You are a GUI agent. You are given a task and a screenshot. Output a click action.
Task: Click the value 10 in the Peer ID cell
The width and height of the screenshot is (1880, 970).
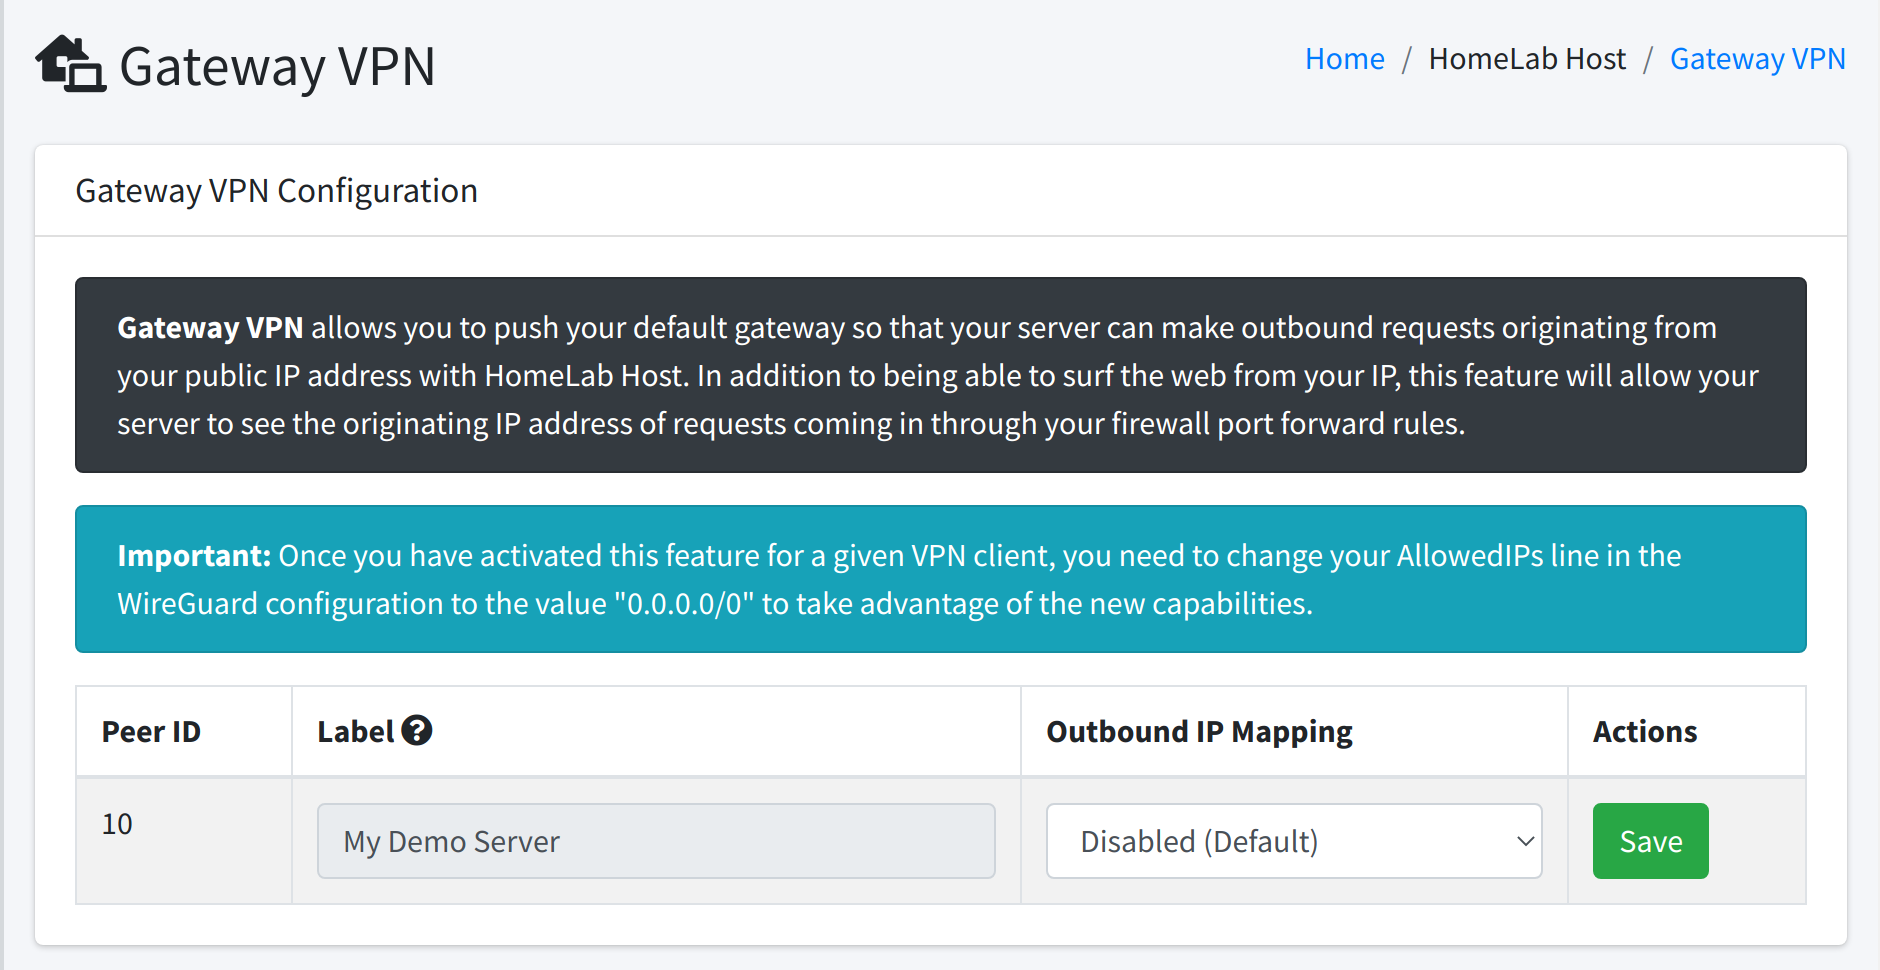pyautogui.click(x=117, y=824)
